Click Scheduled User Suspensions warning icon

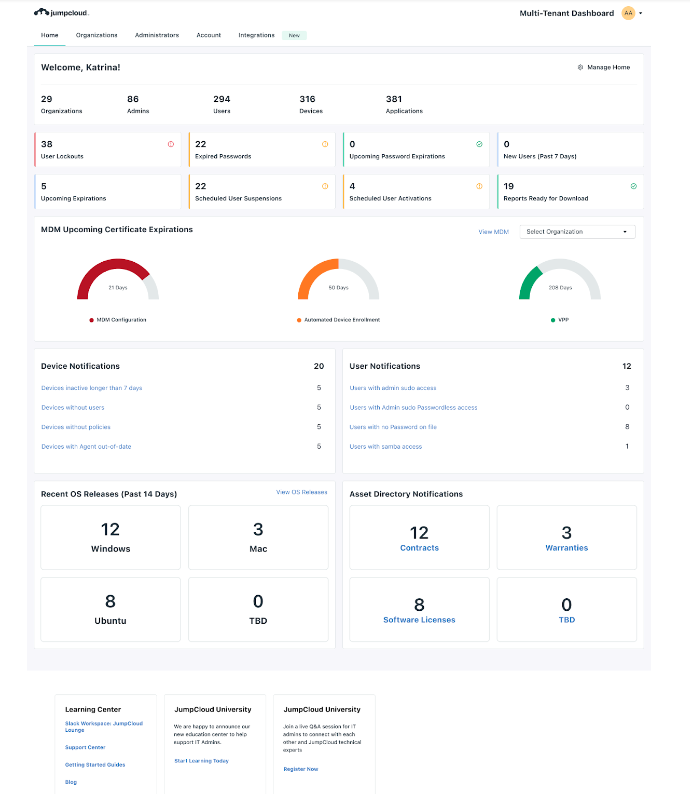[325, 186]
